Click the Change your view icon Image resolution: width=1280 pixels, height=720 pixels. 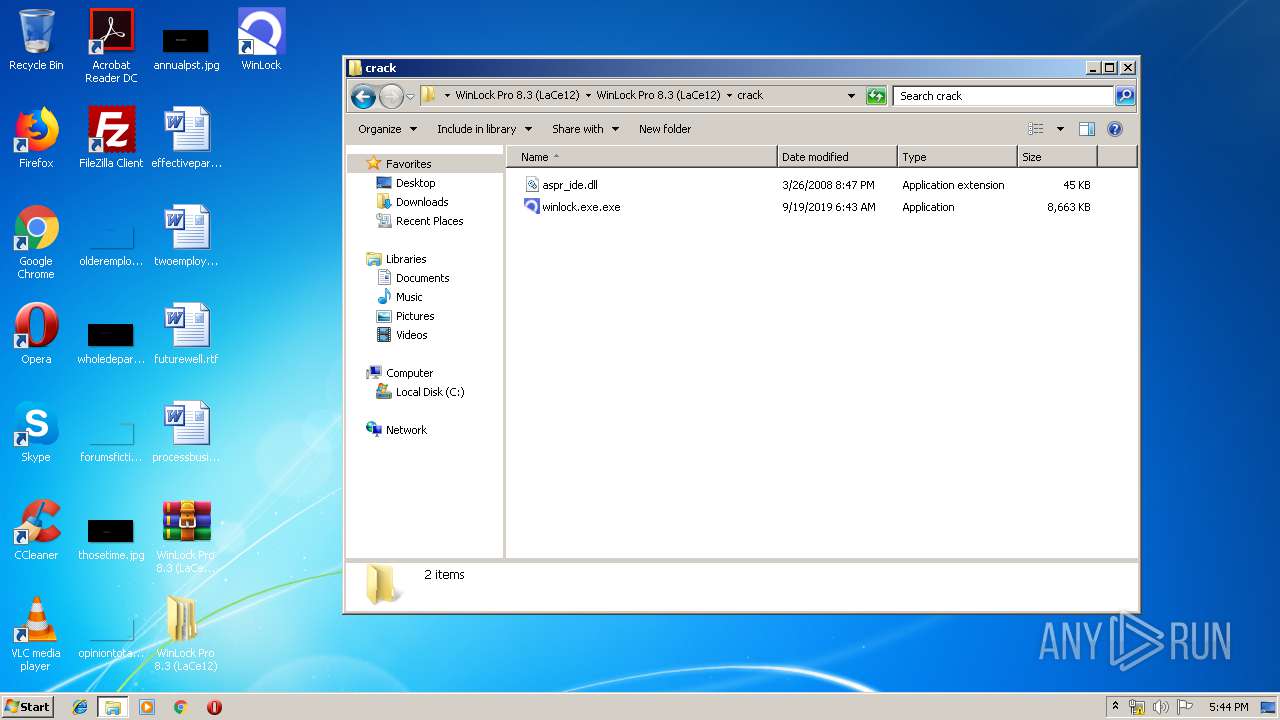click(x=1036, y=129)
